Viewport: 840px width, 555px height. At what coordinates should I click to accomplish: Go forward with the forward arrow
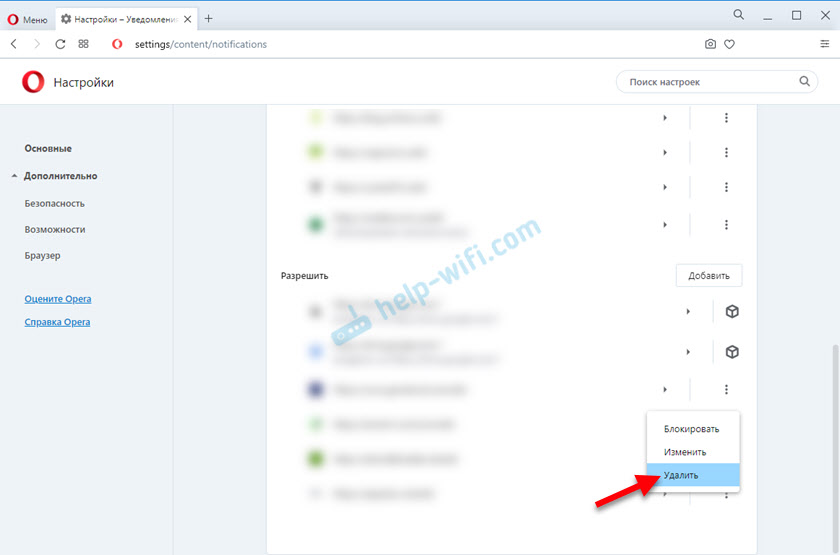pyautogui.click(x=37, y=44)
